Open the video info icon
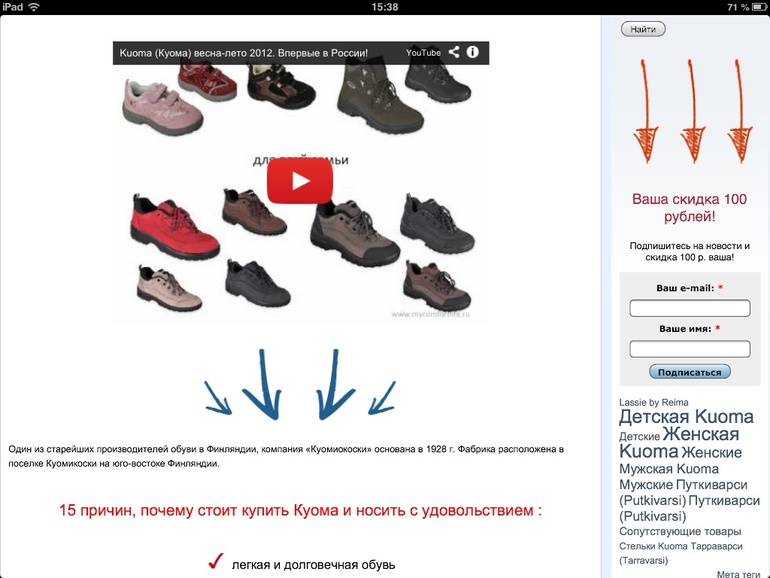770x578 pixels. click(473, 52)
